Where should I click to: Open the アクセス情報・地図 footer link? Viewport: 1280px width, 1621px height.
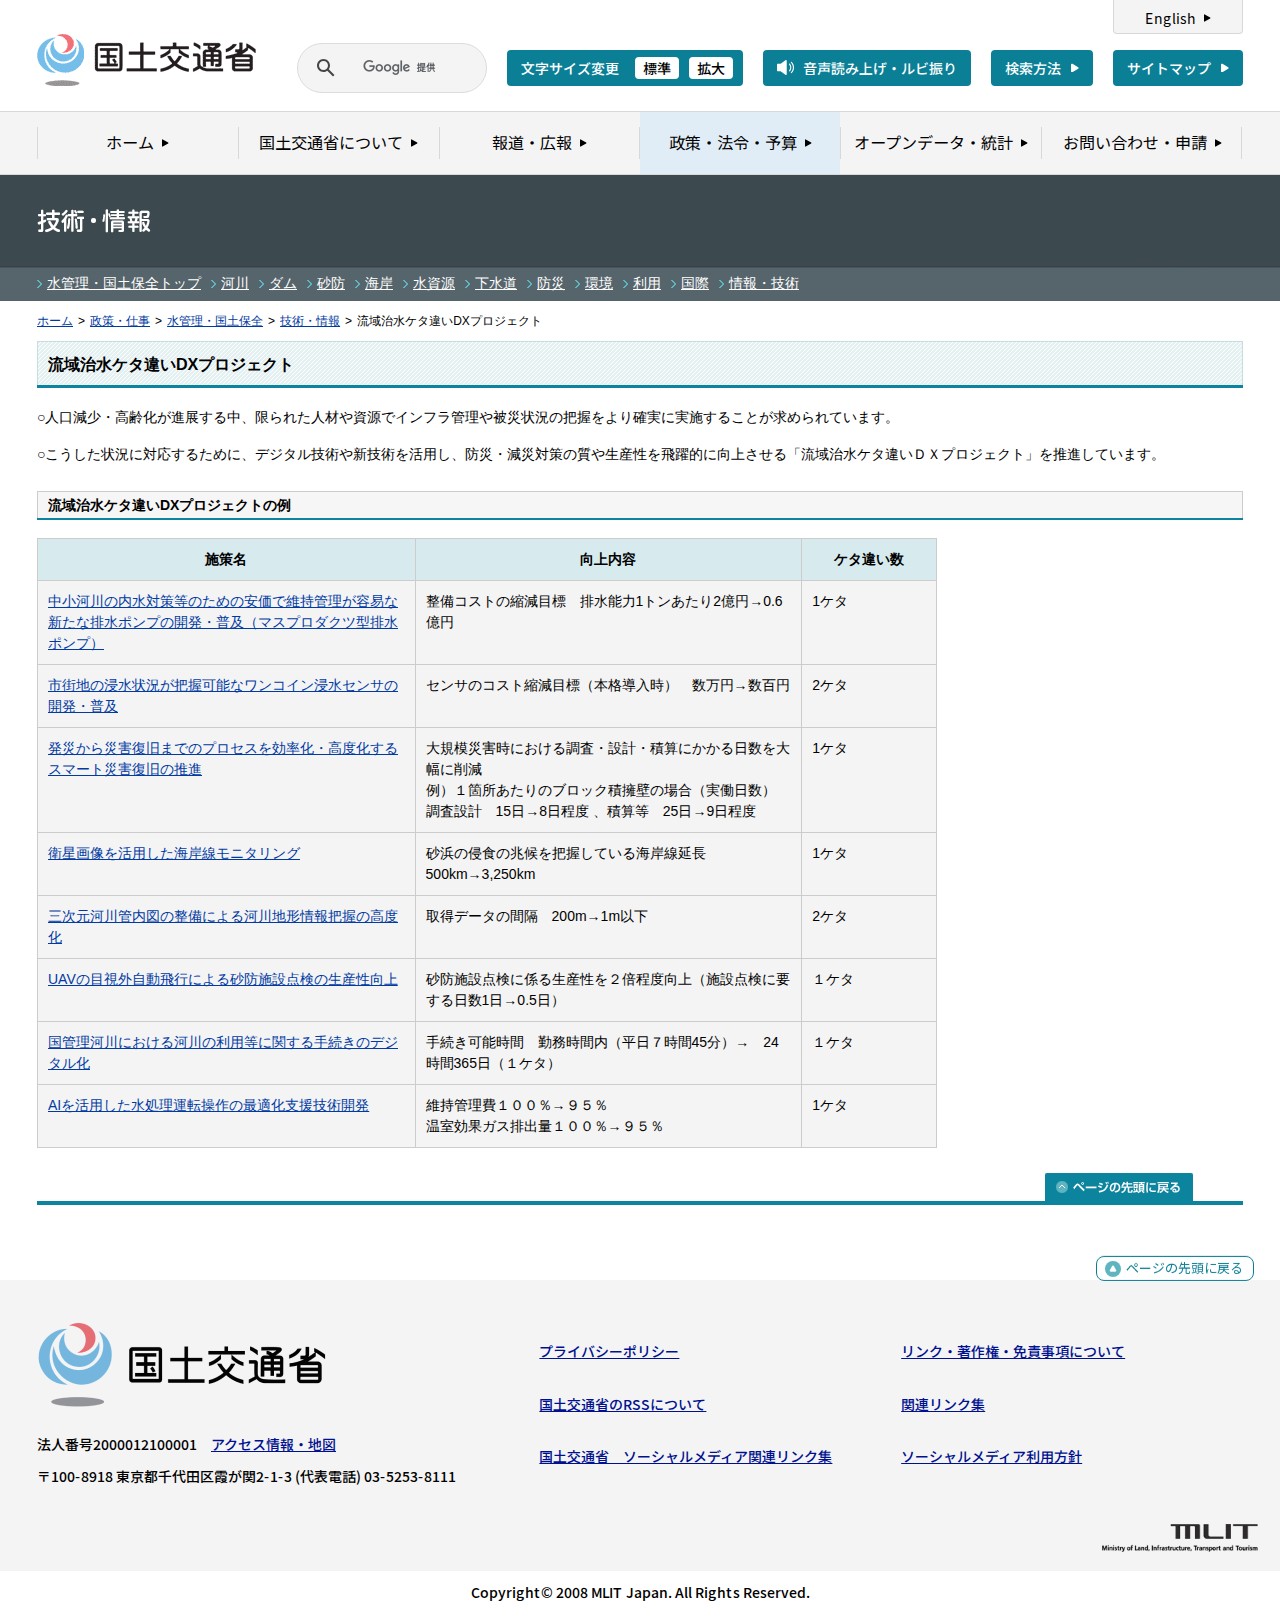(x=273, y=1445)
